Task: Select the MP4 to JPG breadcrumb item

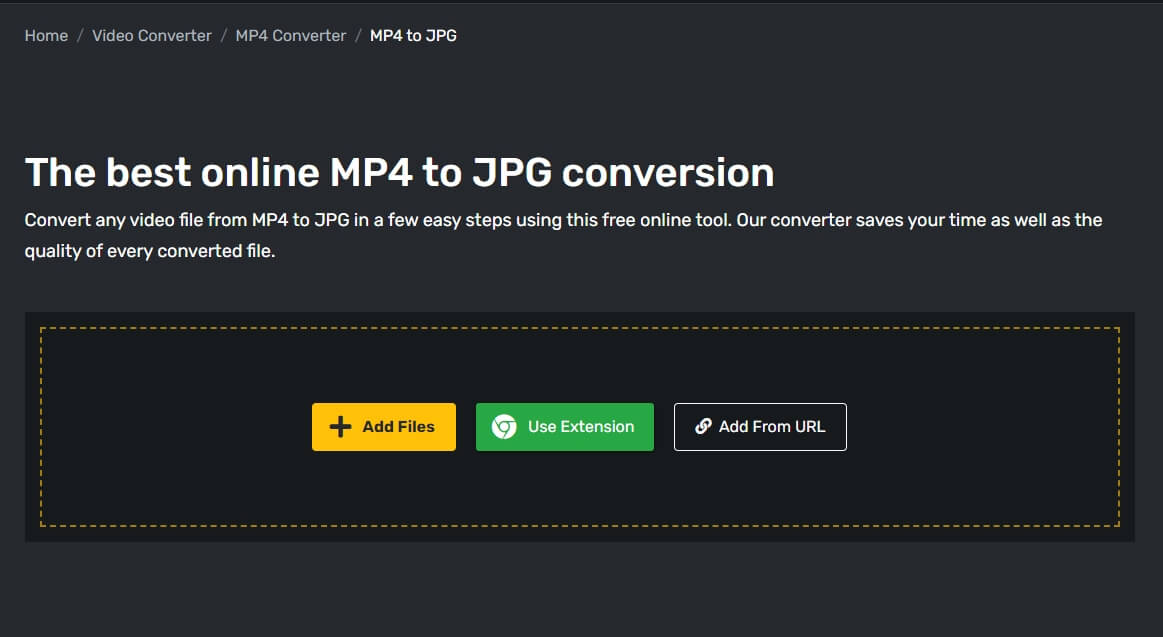Action: (x=413, y=36)
